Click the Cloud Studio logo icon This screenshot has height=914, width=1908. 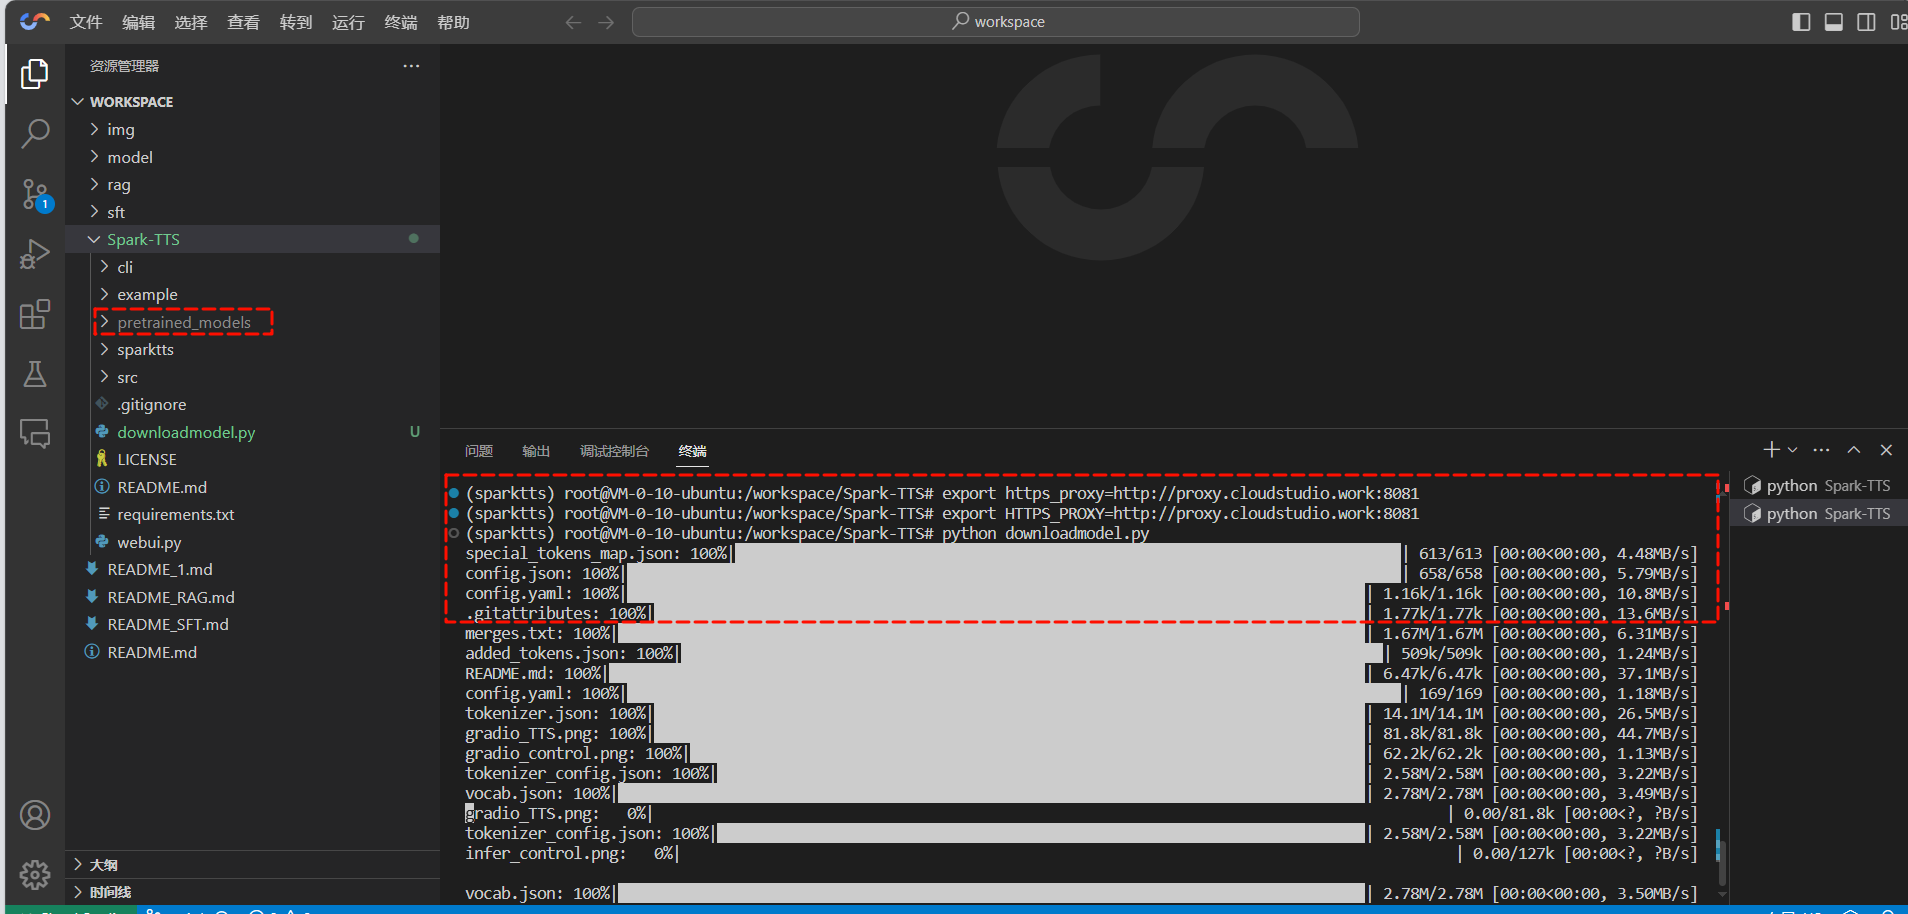(35, 21)
